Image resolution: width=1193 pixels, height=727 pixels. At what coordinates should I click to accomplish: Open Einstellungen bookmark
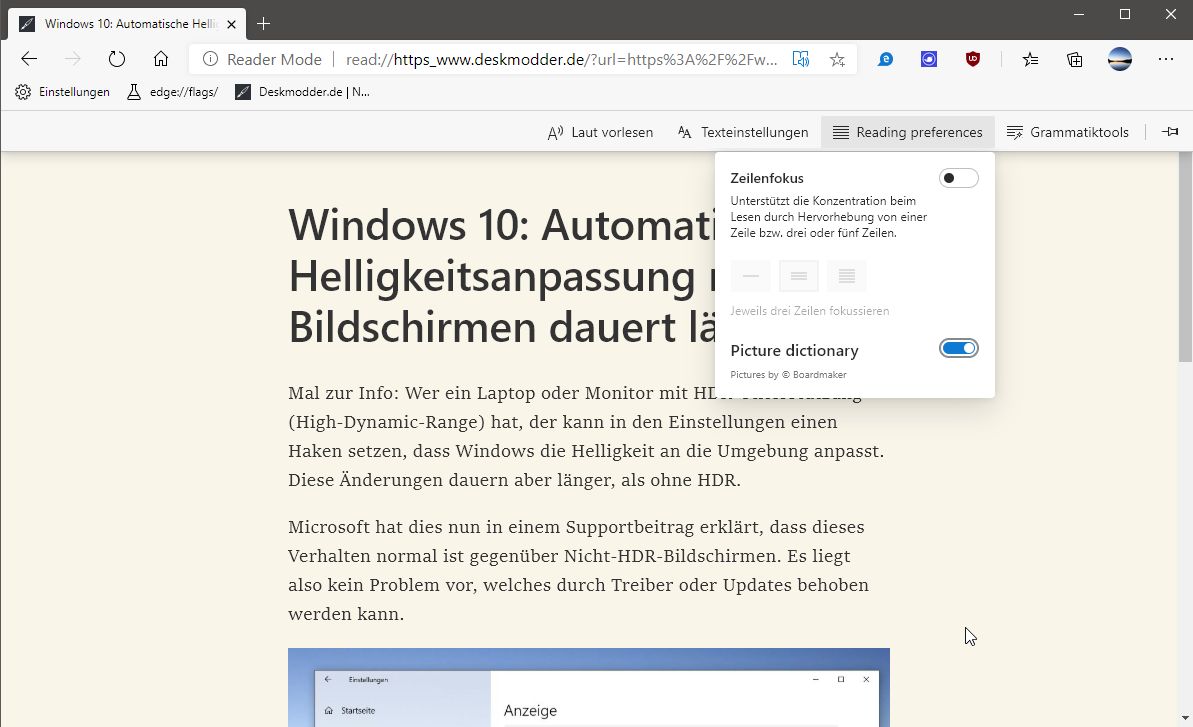coord(62,92)
